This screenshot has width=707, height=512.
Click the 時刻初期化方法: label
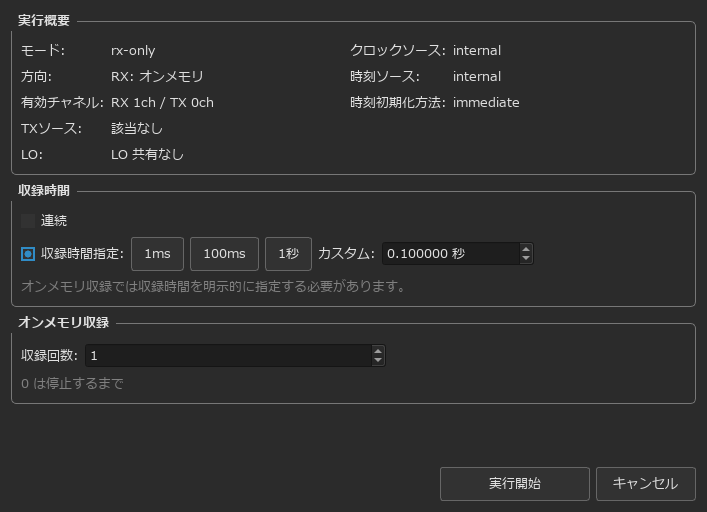[398, 103]
